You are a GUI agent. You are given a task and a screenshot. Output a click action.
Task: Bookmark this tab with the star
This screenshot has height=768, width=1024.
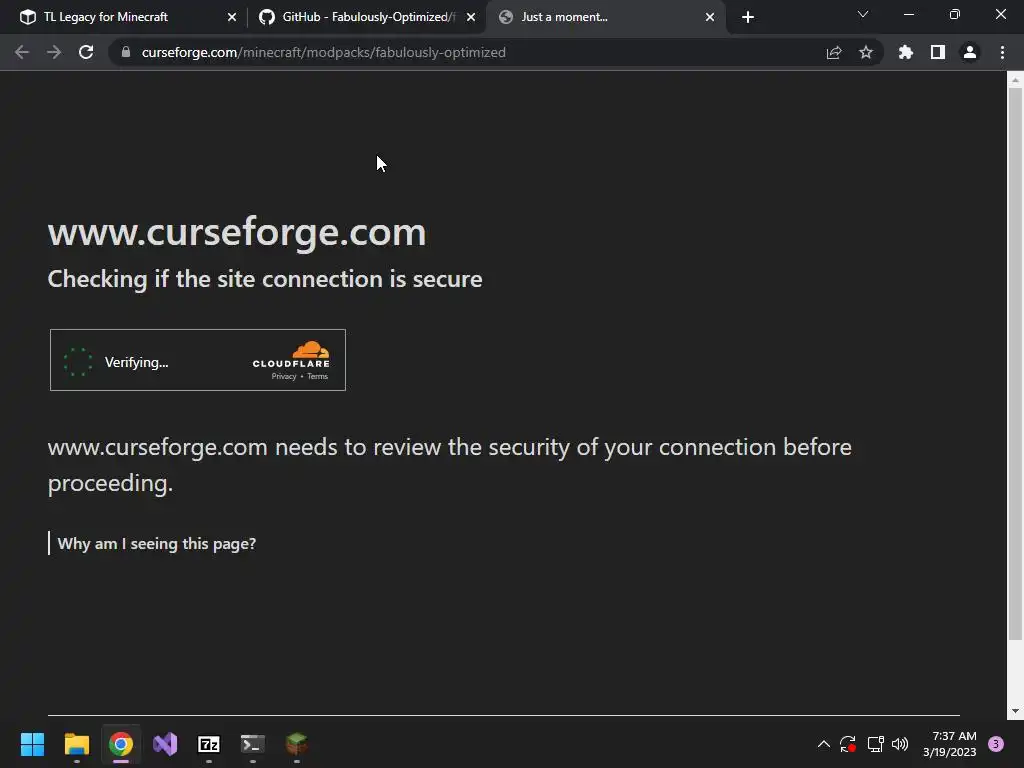pyautogui.click(x=866, y=52)
